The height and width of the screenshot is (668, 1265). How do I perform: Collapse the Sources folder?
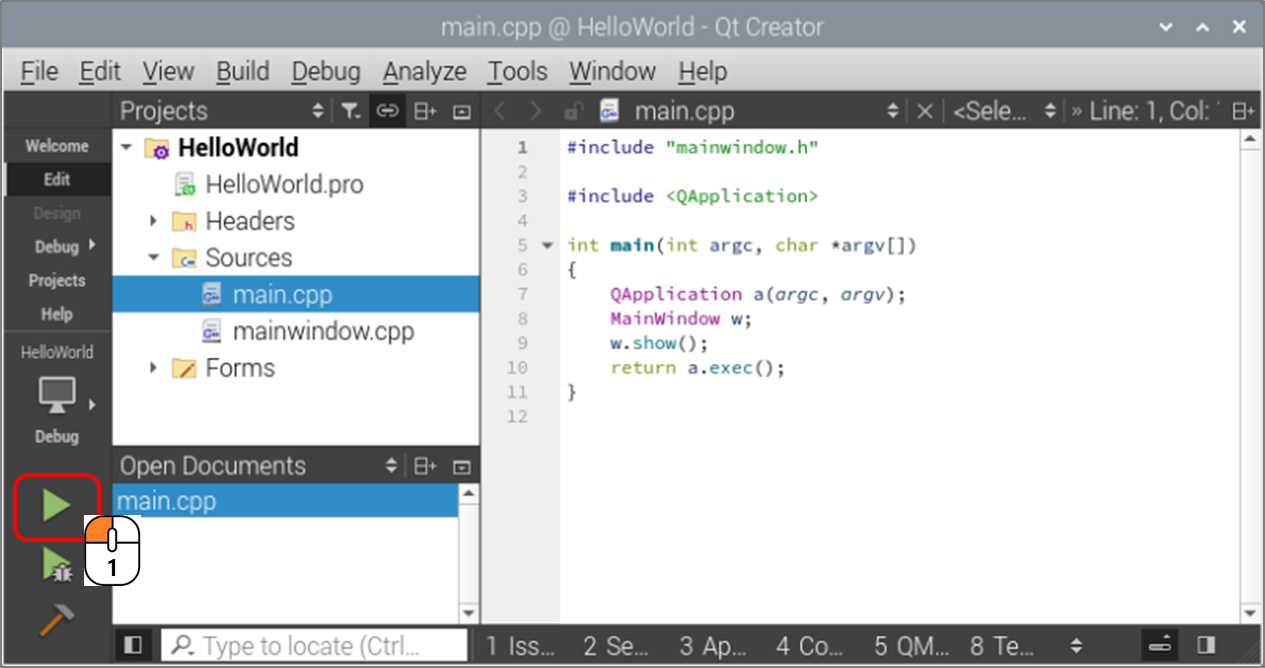click(153, 258)
